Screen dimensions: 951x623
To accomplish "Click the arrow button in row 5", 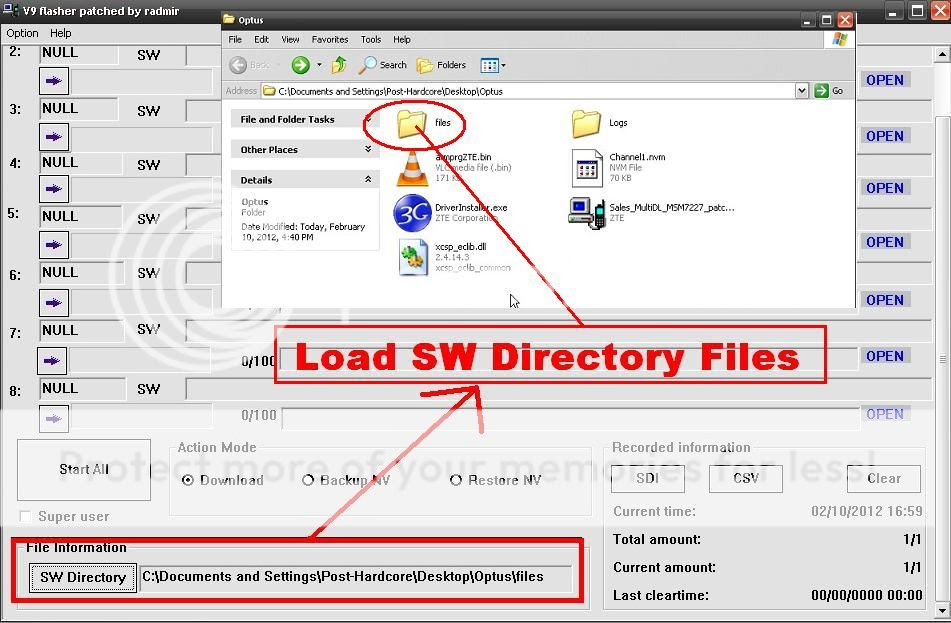I will 54,245.
